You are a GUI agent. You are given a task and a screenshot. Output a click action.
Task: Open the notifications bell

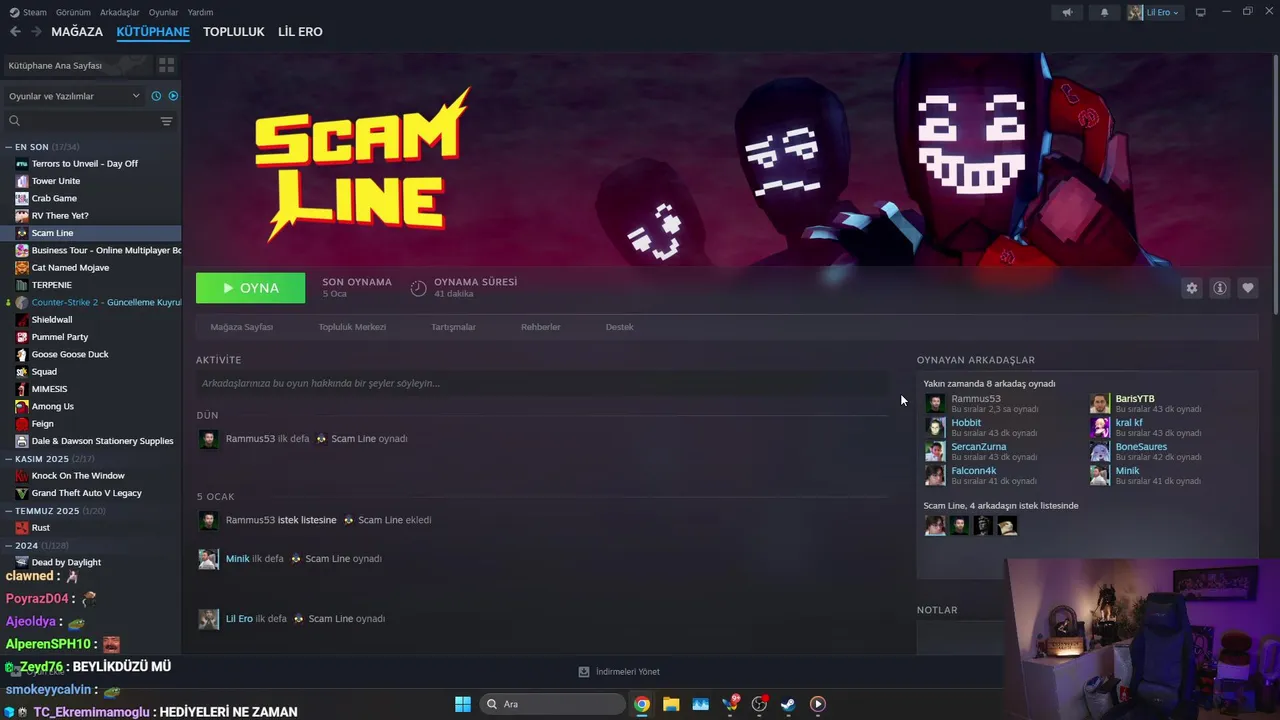pos(1104,12)
